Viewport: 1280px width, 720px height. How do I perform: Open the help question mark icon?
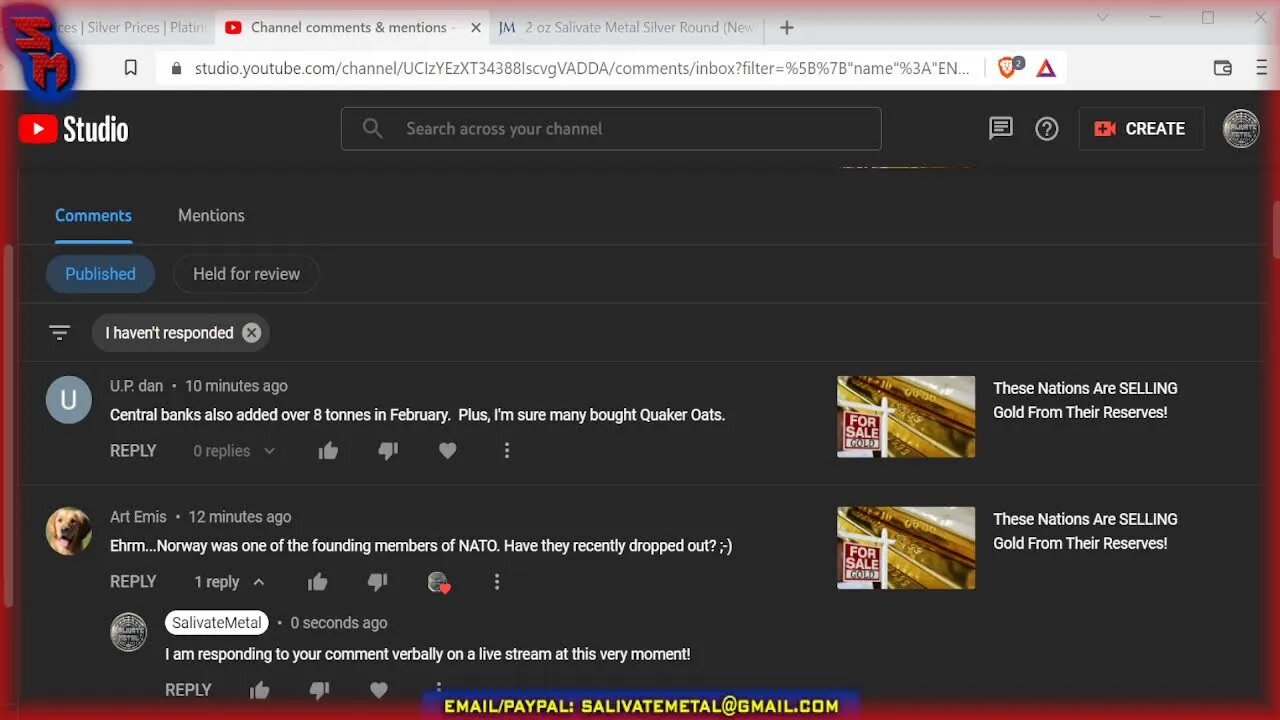[x=1046, y=128]
